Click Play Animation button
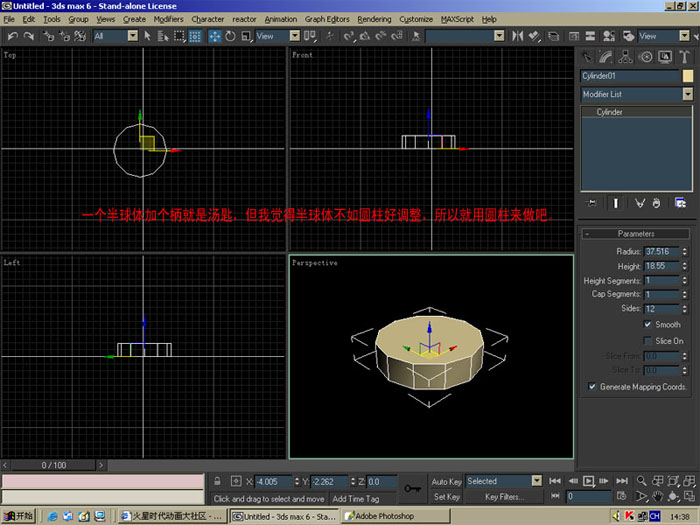 [588, 481]
